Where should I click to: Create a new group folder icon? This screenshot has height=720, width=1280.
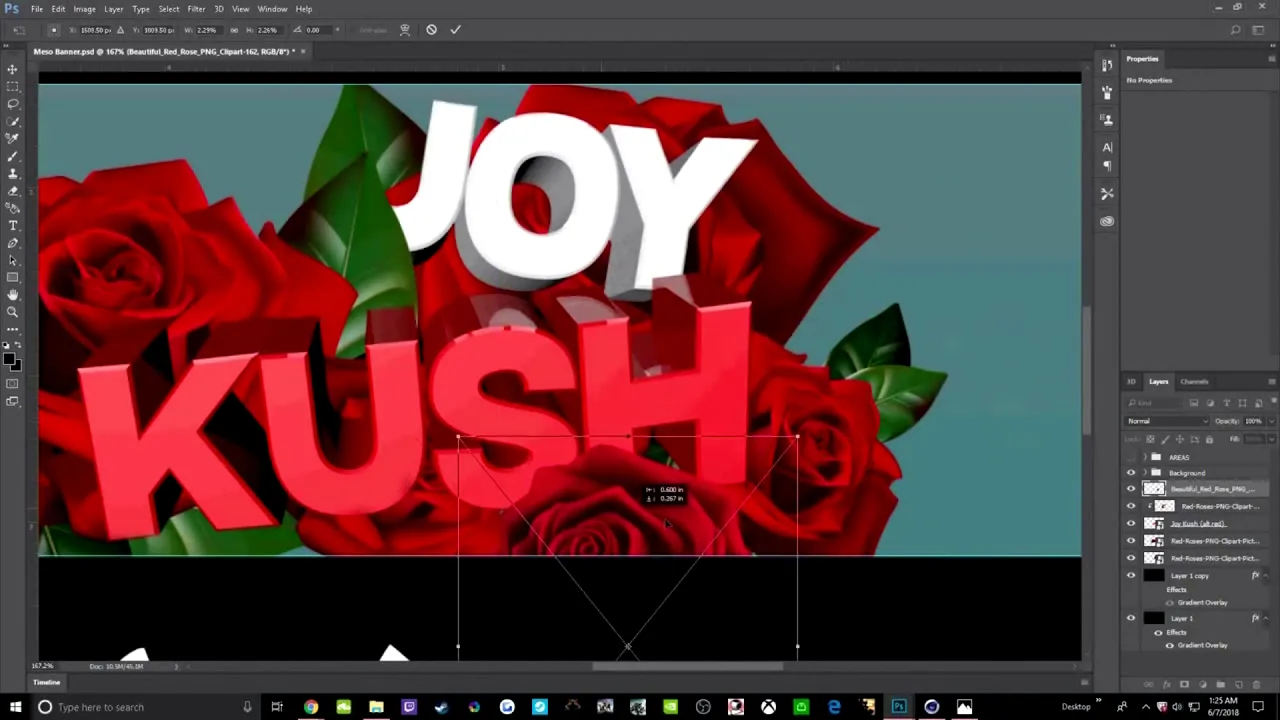[x=1220, y=685]
